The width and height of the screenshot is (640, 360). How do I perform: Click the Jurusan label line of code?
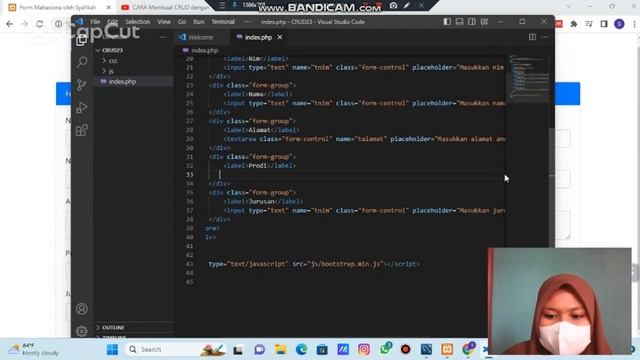[x=263, y=202]
